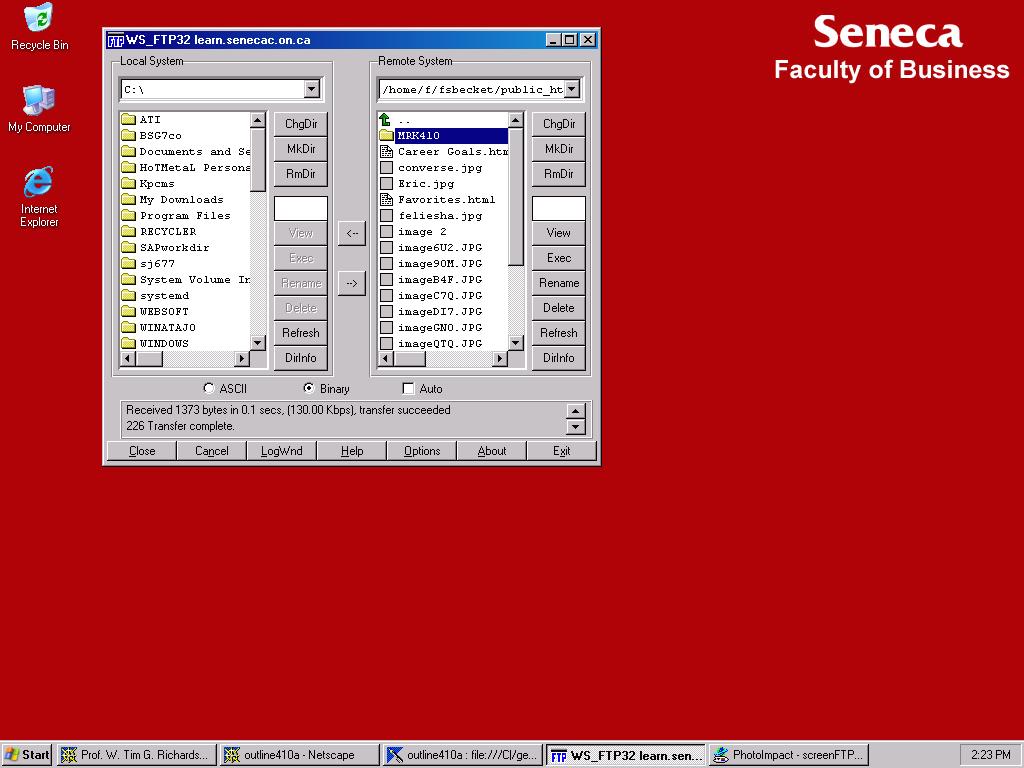The image size is (1024, 768).
Task: Click the Eric.jpg file icon
Action: 387,184
